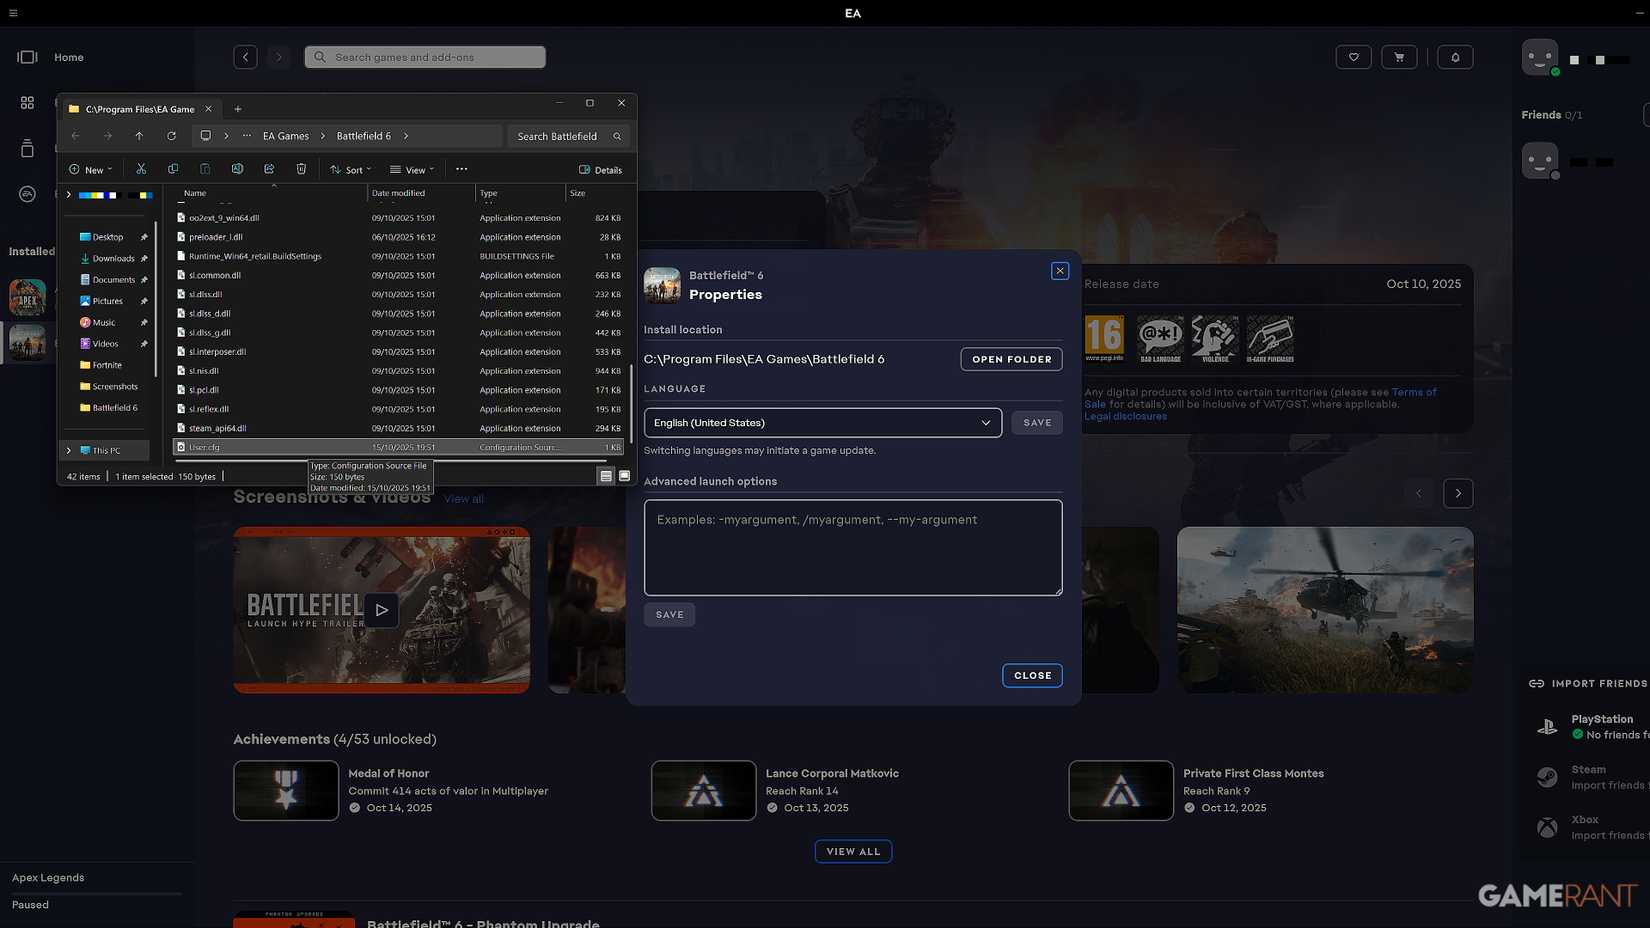Screen dimensions: 1650x928
Task: Open the View dropdown in File Explorer
Action: pyautogui.click(x=411, y=169)
